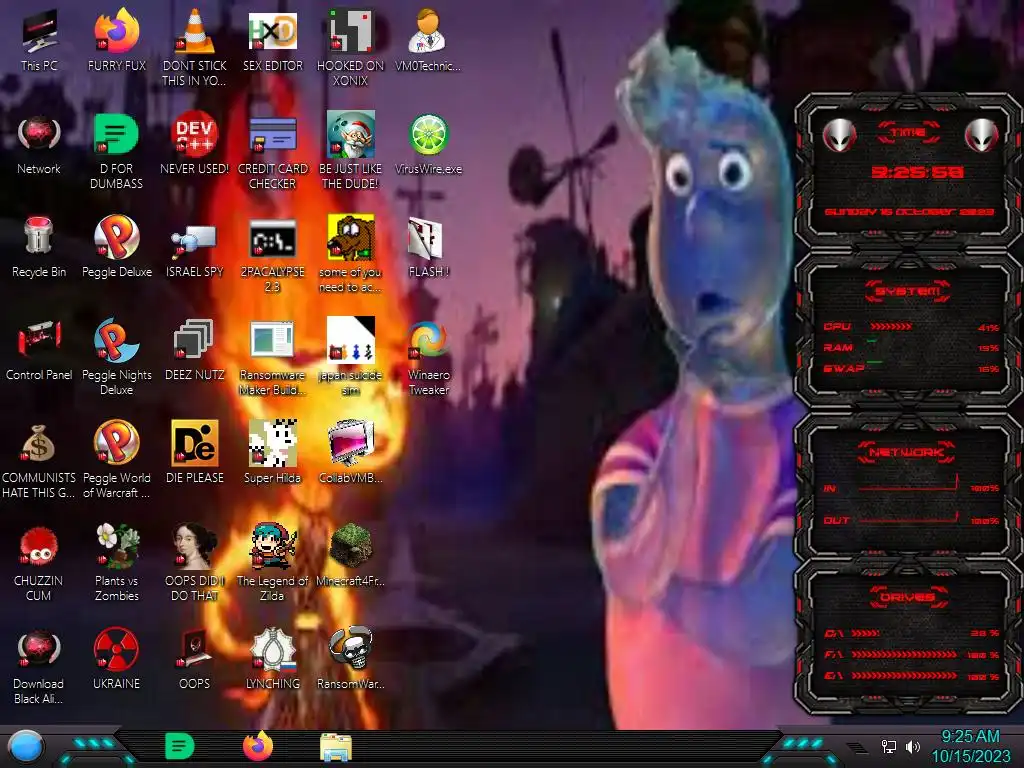
Task: Select the scooby dog 'some of you need' icon
Action: (x=351, y=238)
